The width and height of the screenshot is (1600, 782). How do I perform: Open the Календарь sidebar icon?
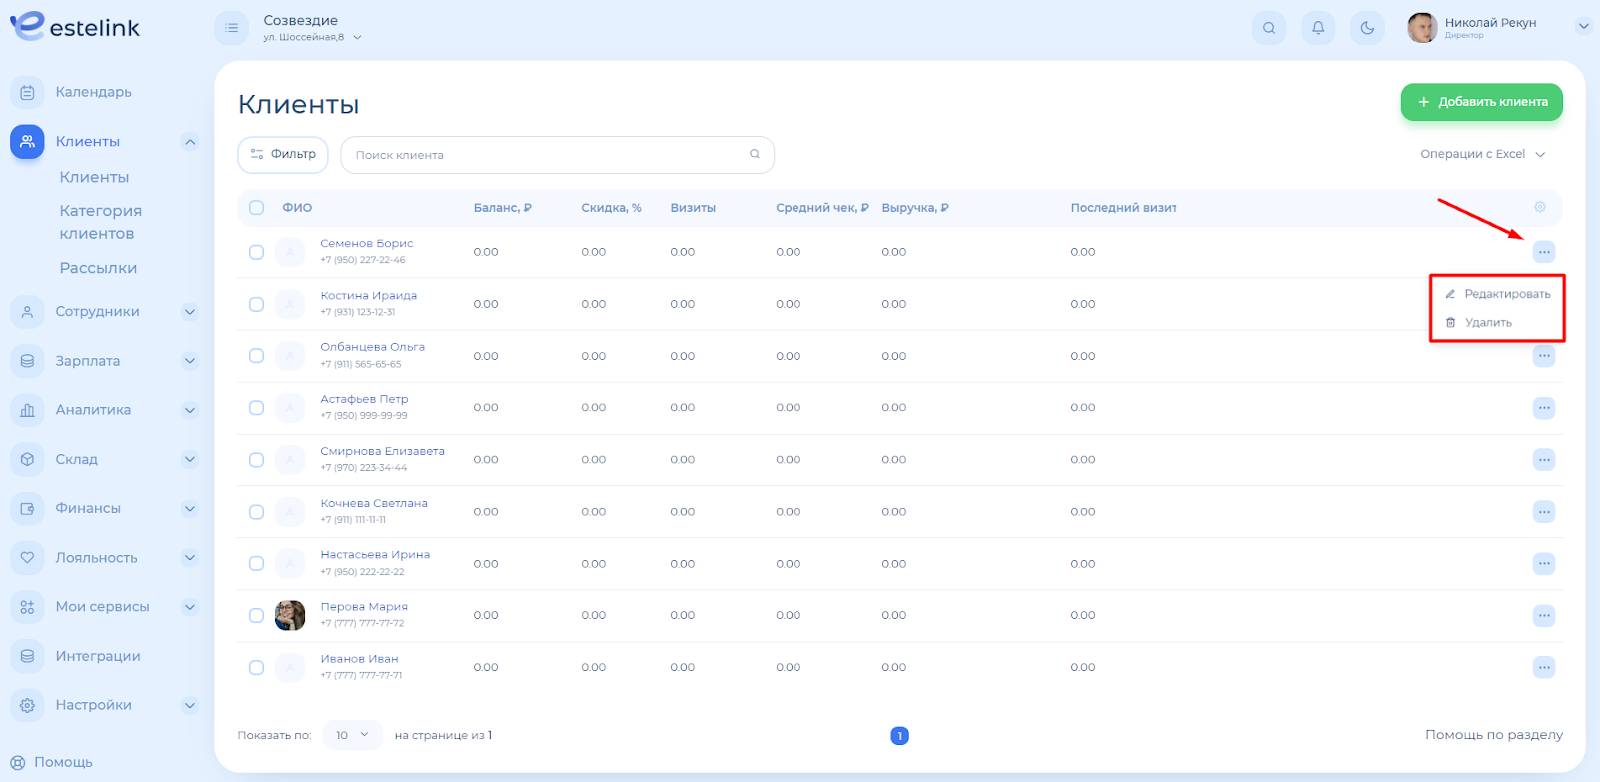tap(28, 92)
